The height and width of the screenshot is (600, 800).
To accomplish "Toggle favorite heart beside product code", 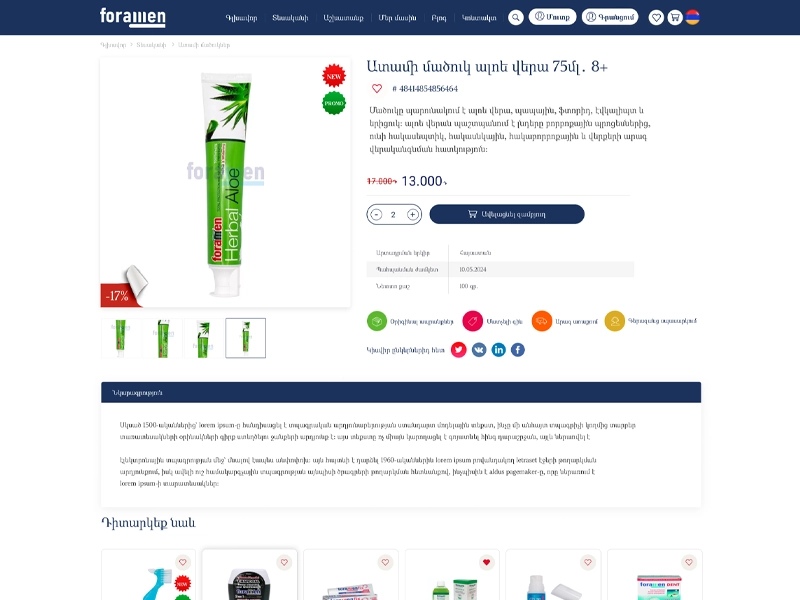I will point(377,88).
